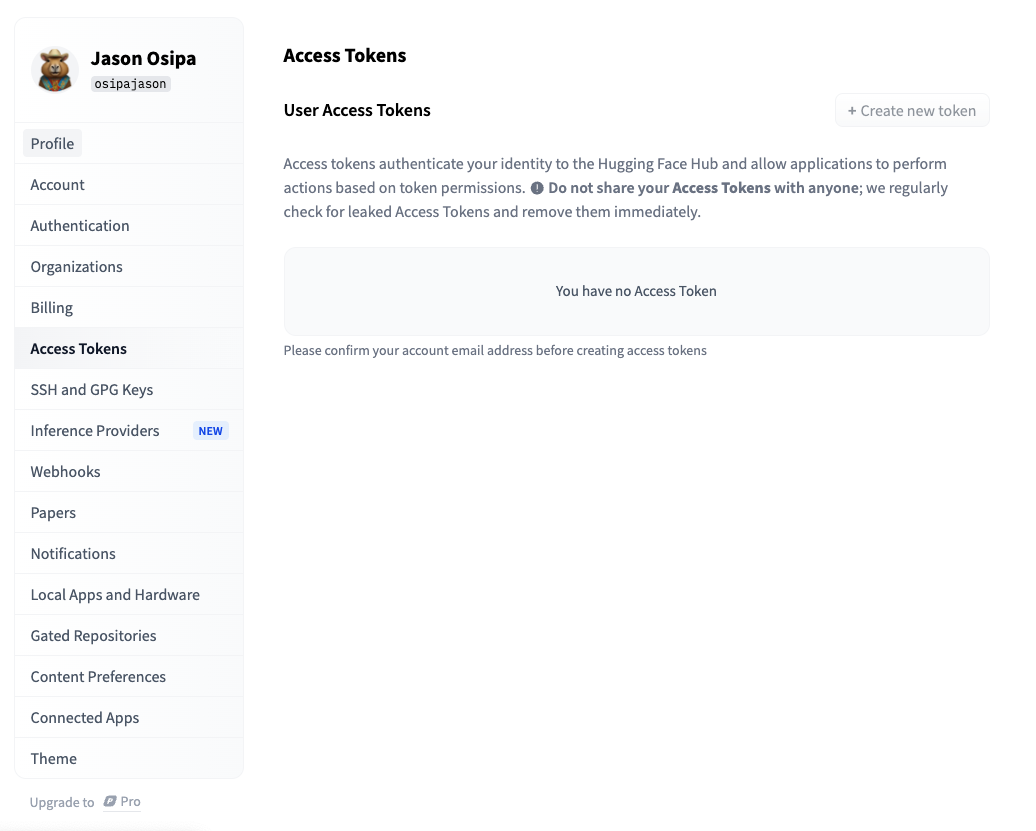Open Notifications settings

pos(129,553)
